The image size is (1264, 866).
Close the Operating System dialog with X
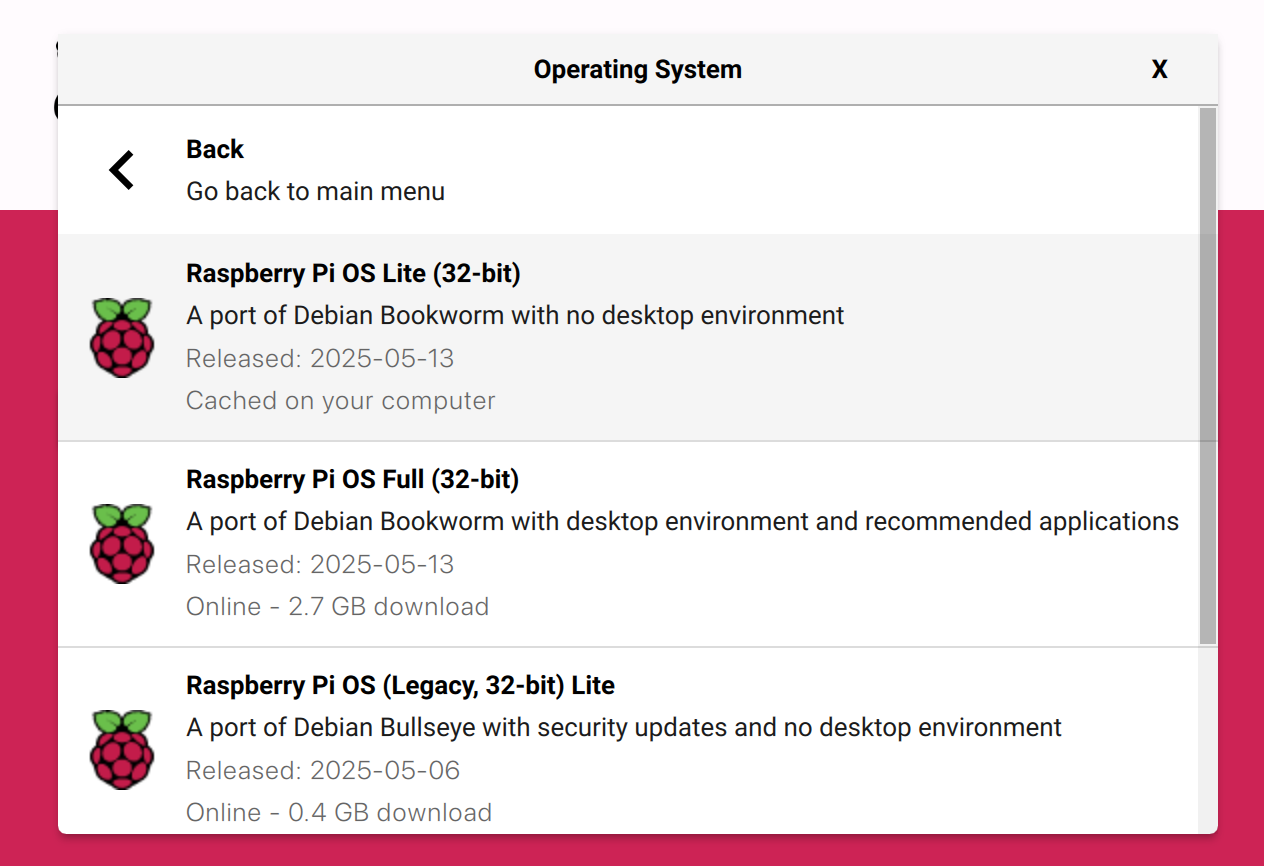(x=1159, y=69)
